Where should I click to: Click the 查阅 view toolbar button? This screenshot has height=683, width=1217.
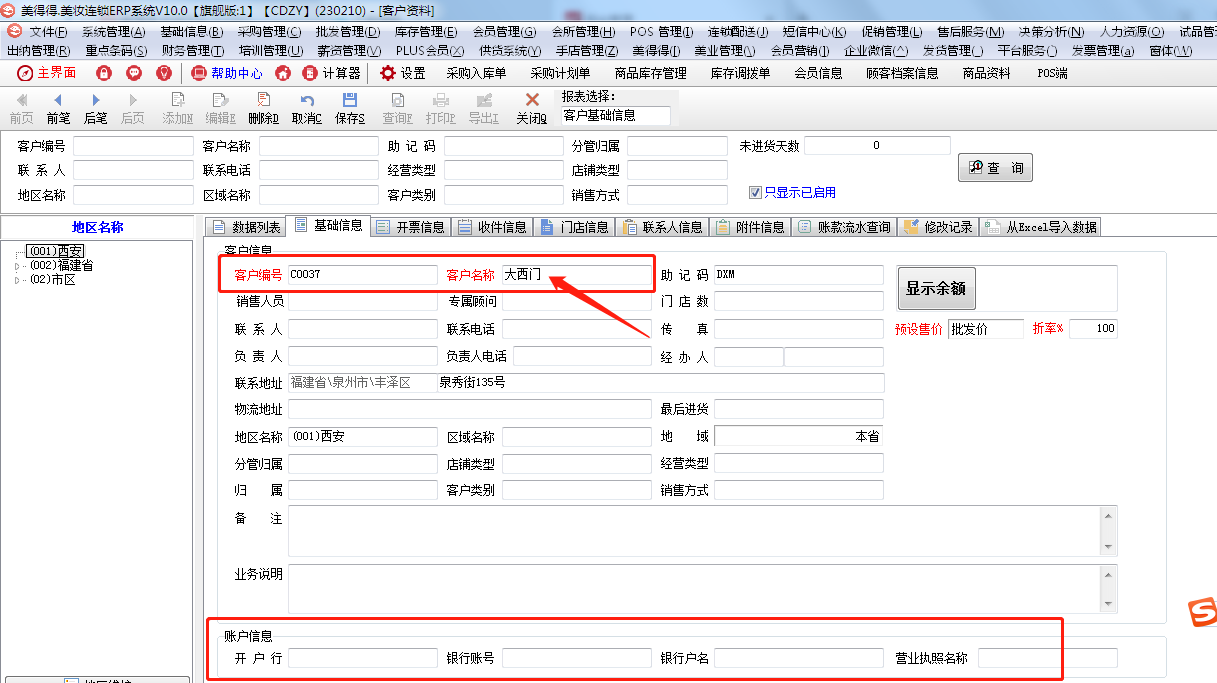[x=397, y=108]
